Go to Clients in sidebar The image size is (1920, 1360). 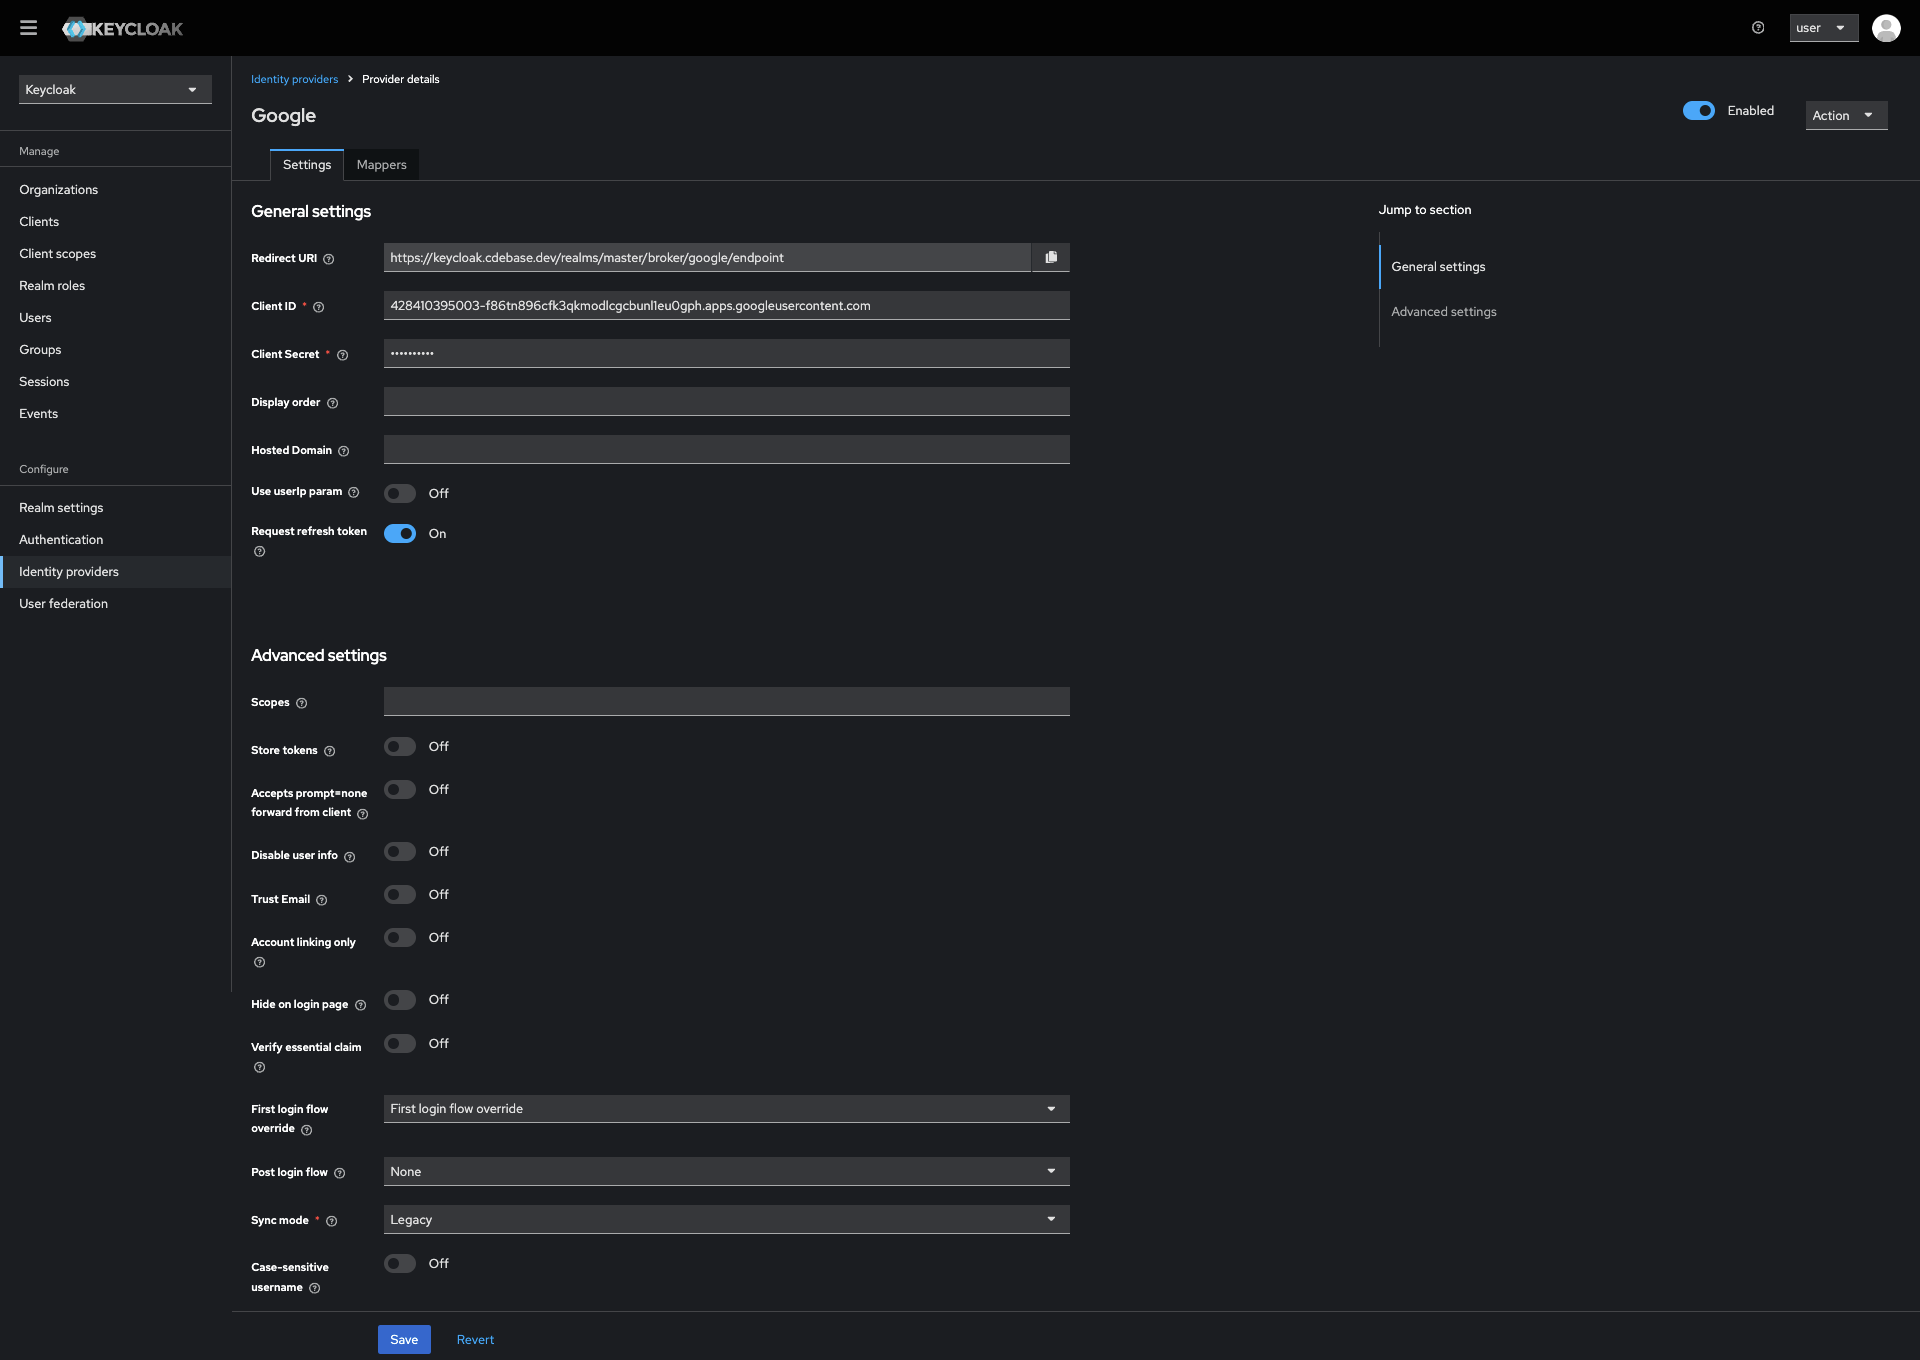[x=116, y=221]
